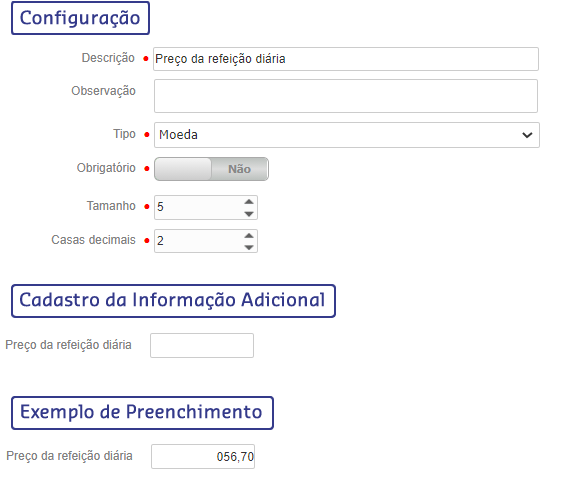Viewport: 578px width, 485px height.
Task: Click the Obrigatório field label
Action: click(x=106, y=168)
